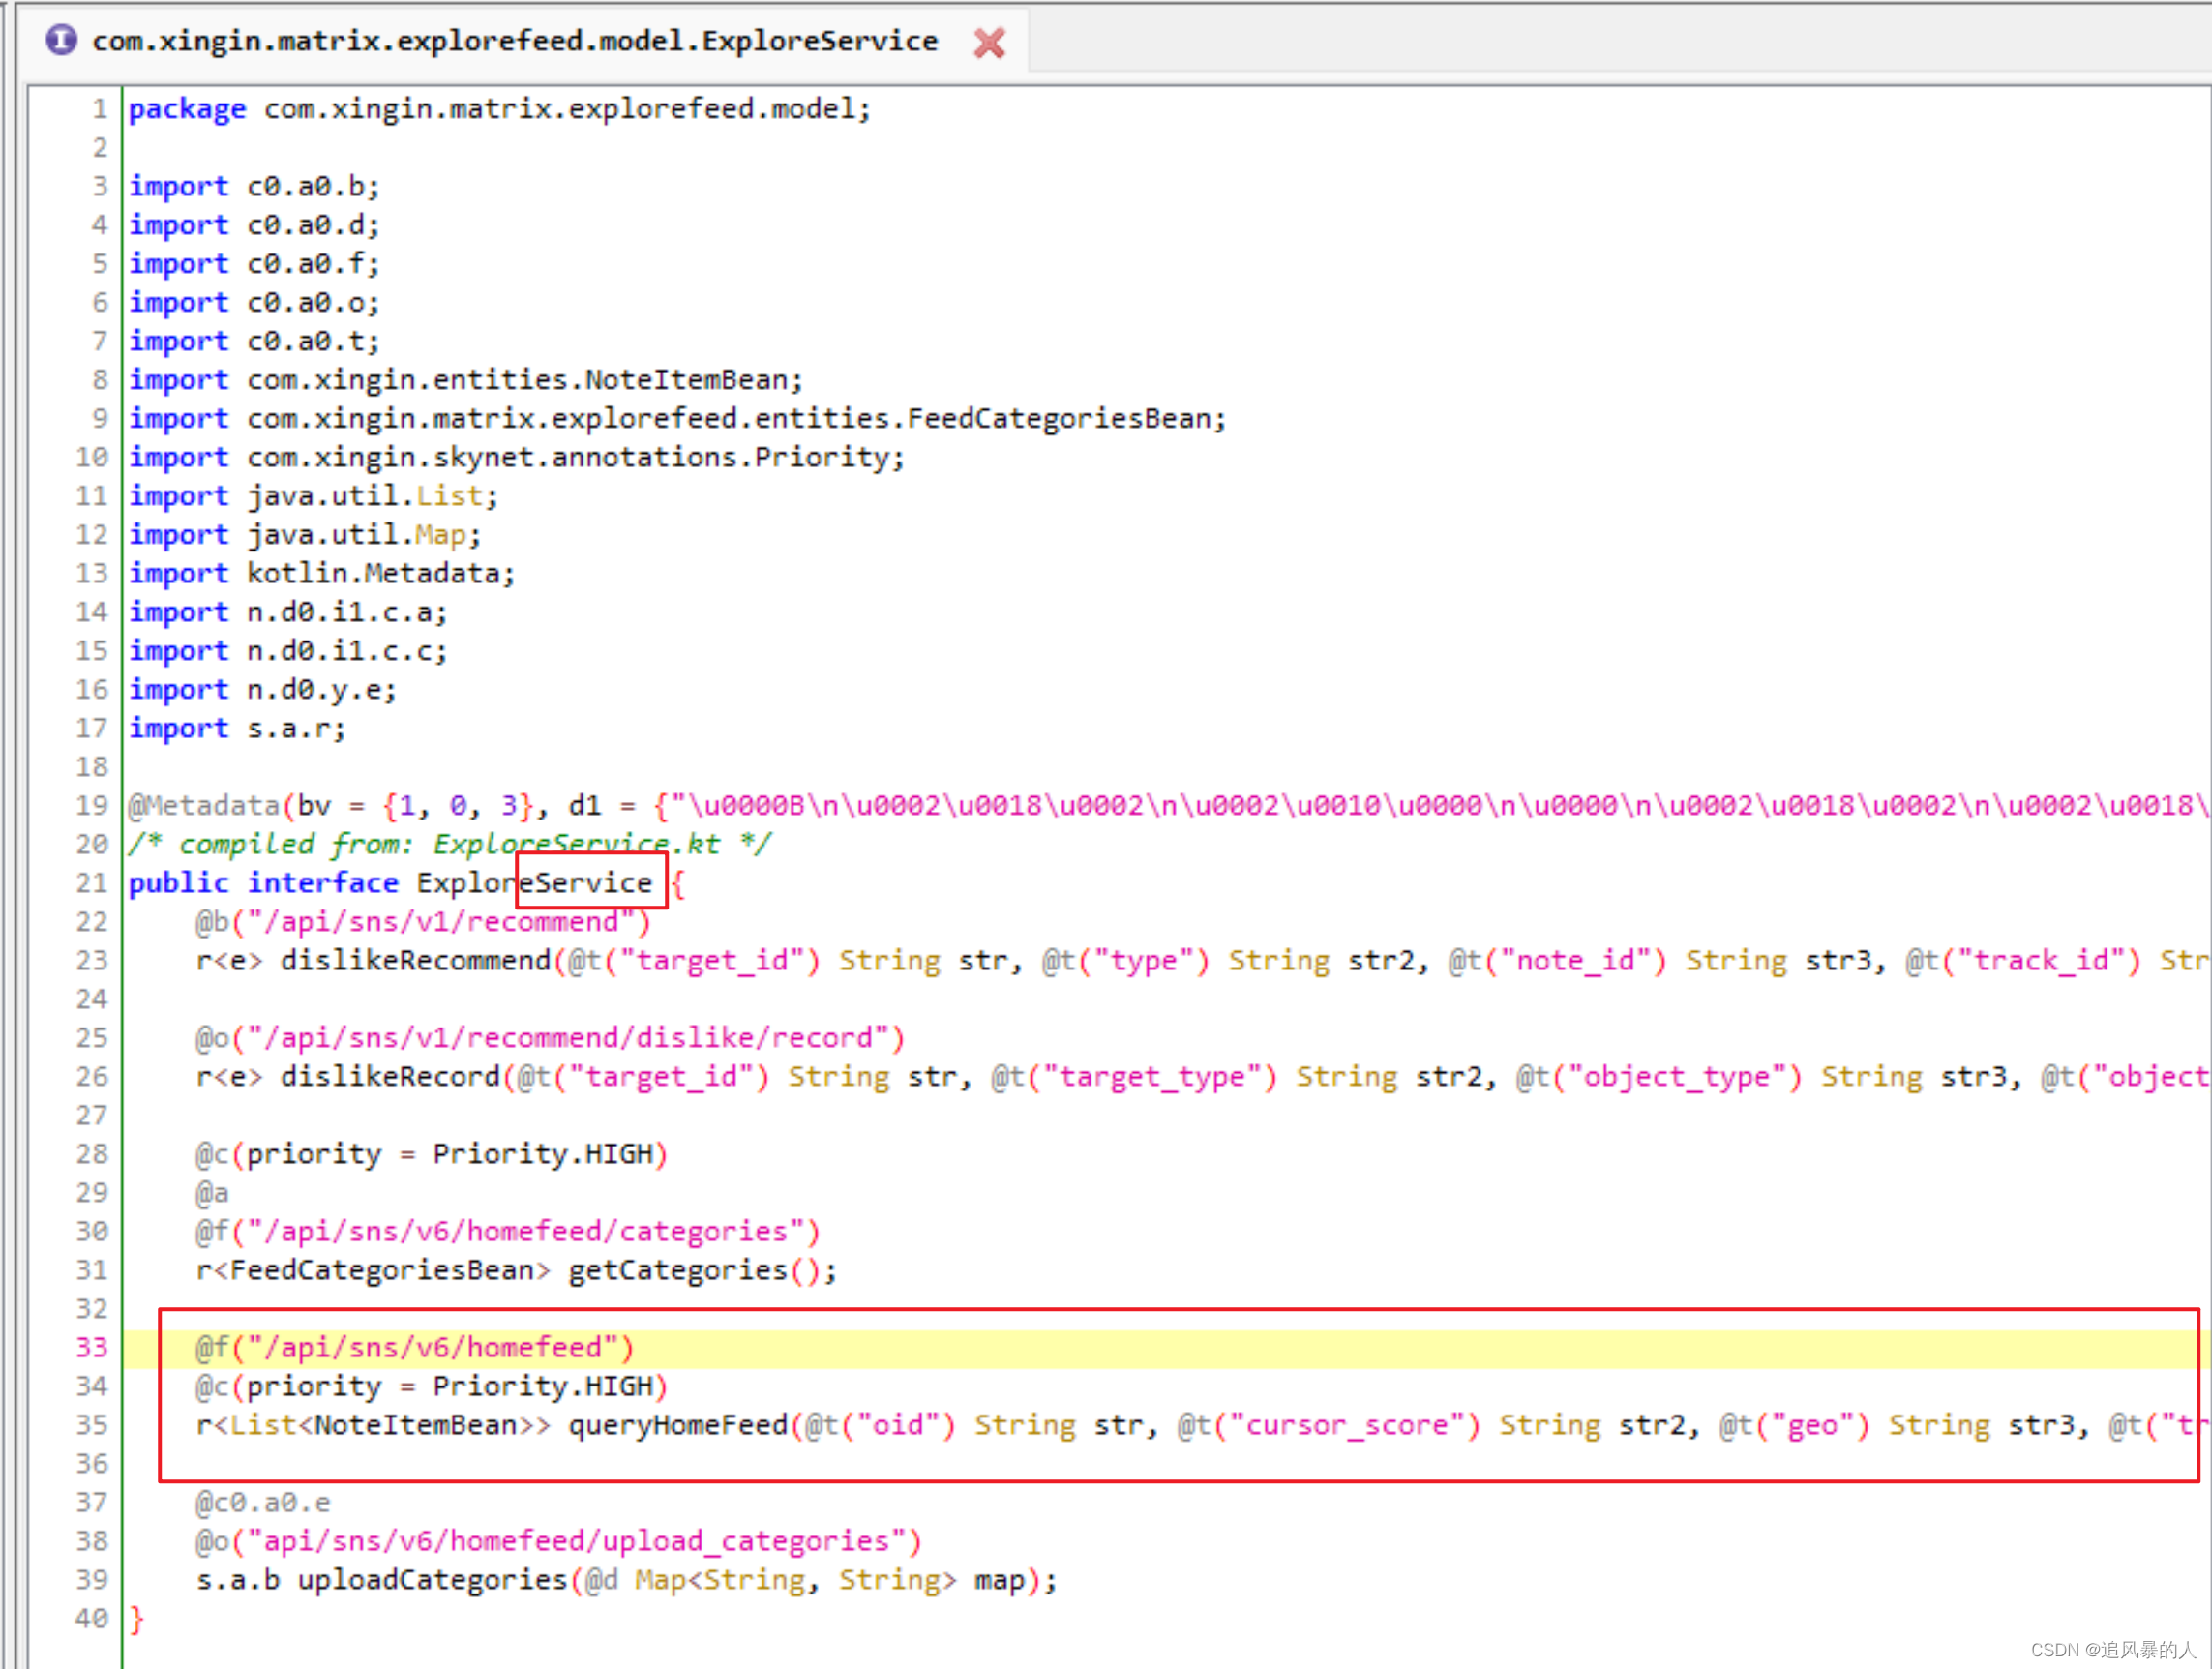Click NoteItemBean in the line 8 import

click(686, 380)
